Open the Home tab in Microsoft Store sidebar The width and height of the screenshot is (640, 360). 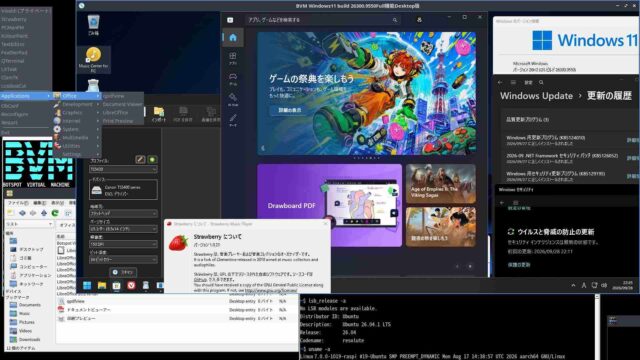[x=233, y=38]
